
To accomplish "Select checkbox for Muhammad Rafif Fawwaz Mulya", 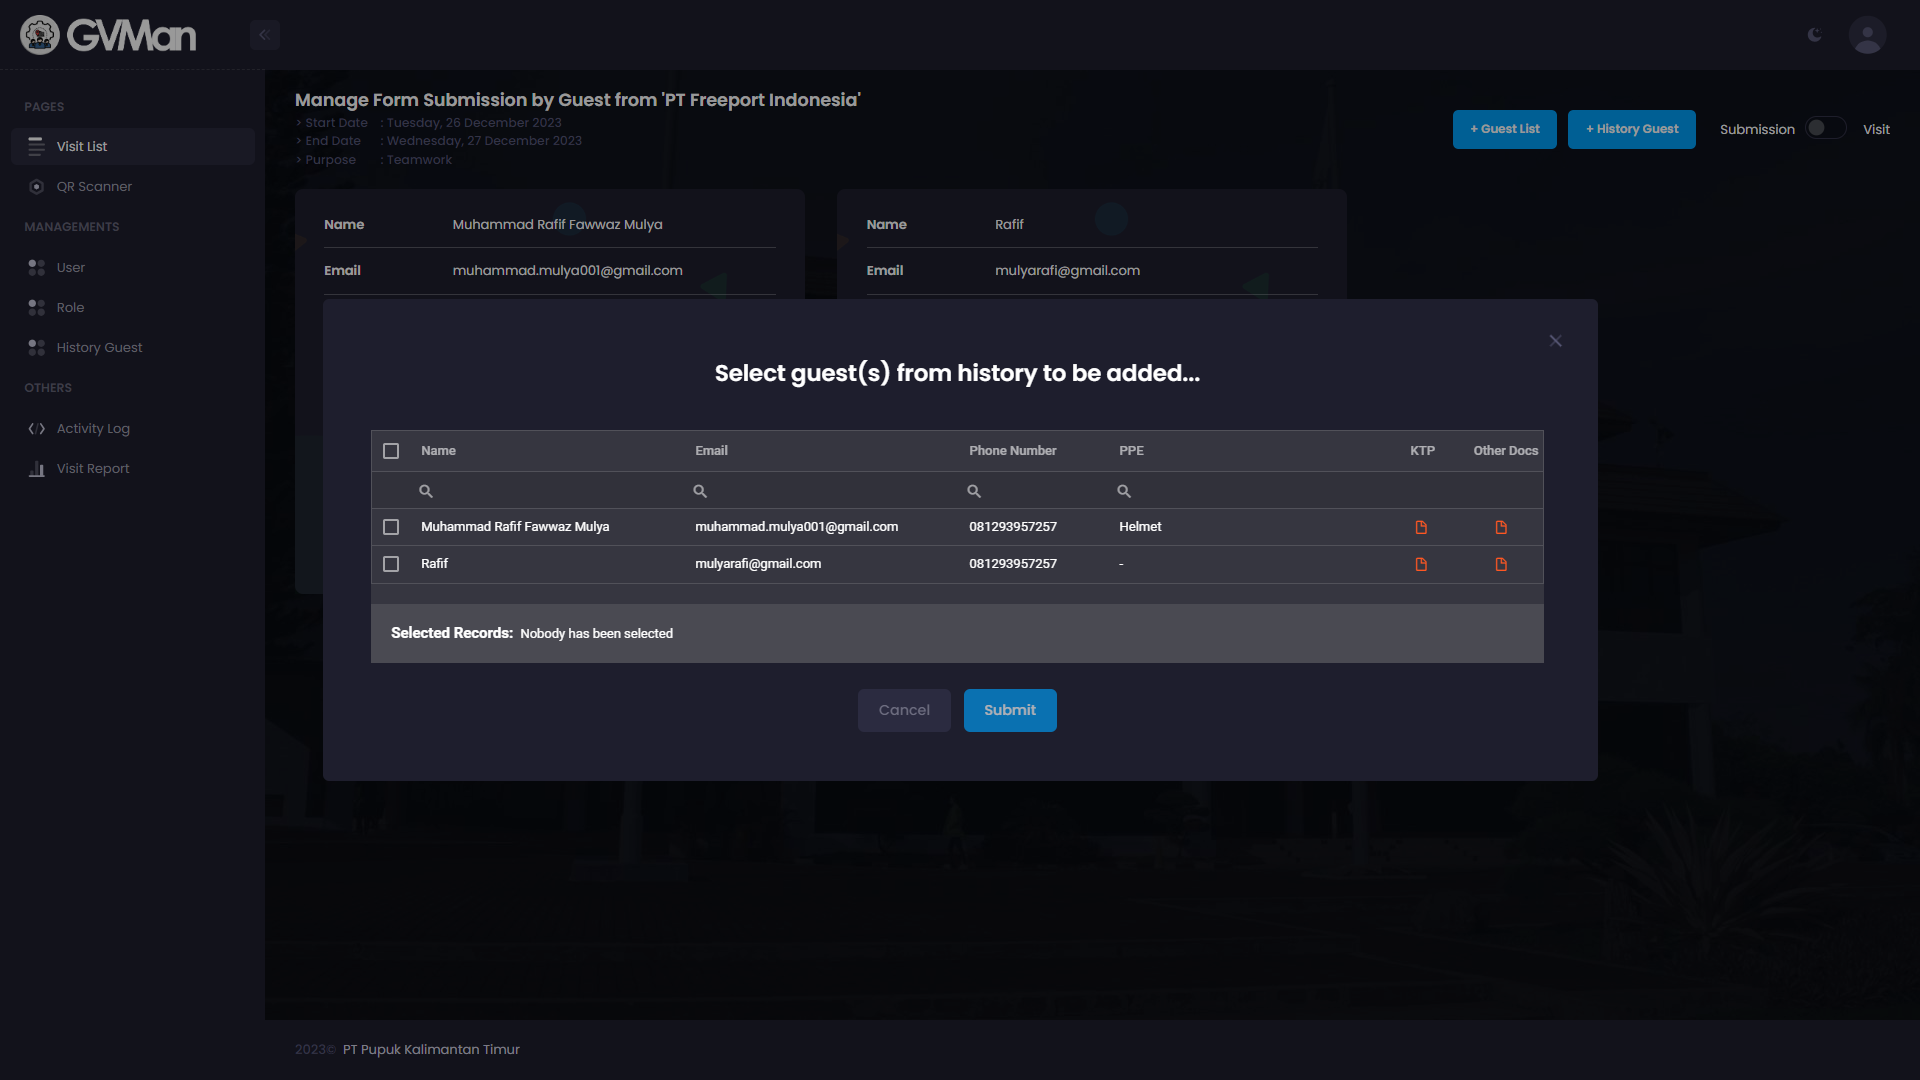I will (391, 527).
